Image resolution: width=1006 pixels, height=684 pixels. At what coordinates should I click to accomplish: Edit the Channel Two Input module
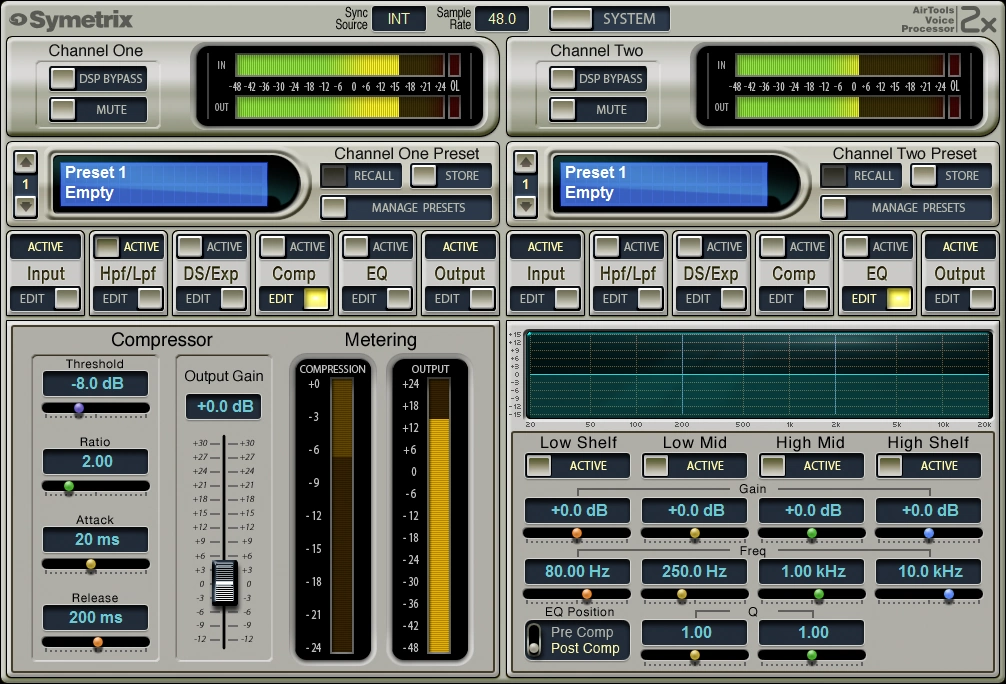(x=545, y=299)
